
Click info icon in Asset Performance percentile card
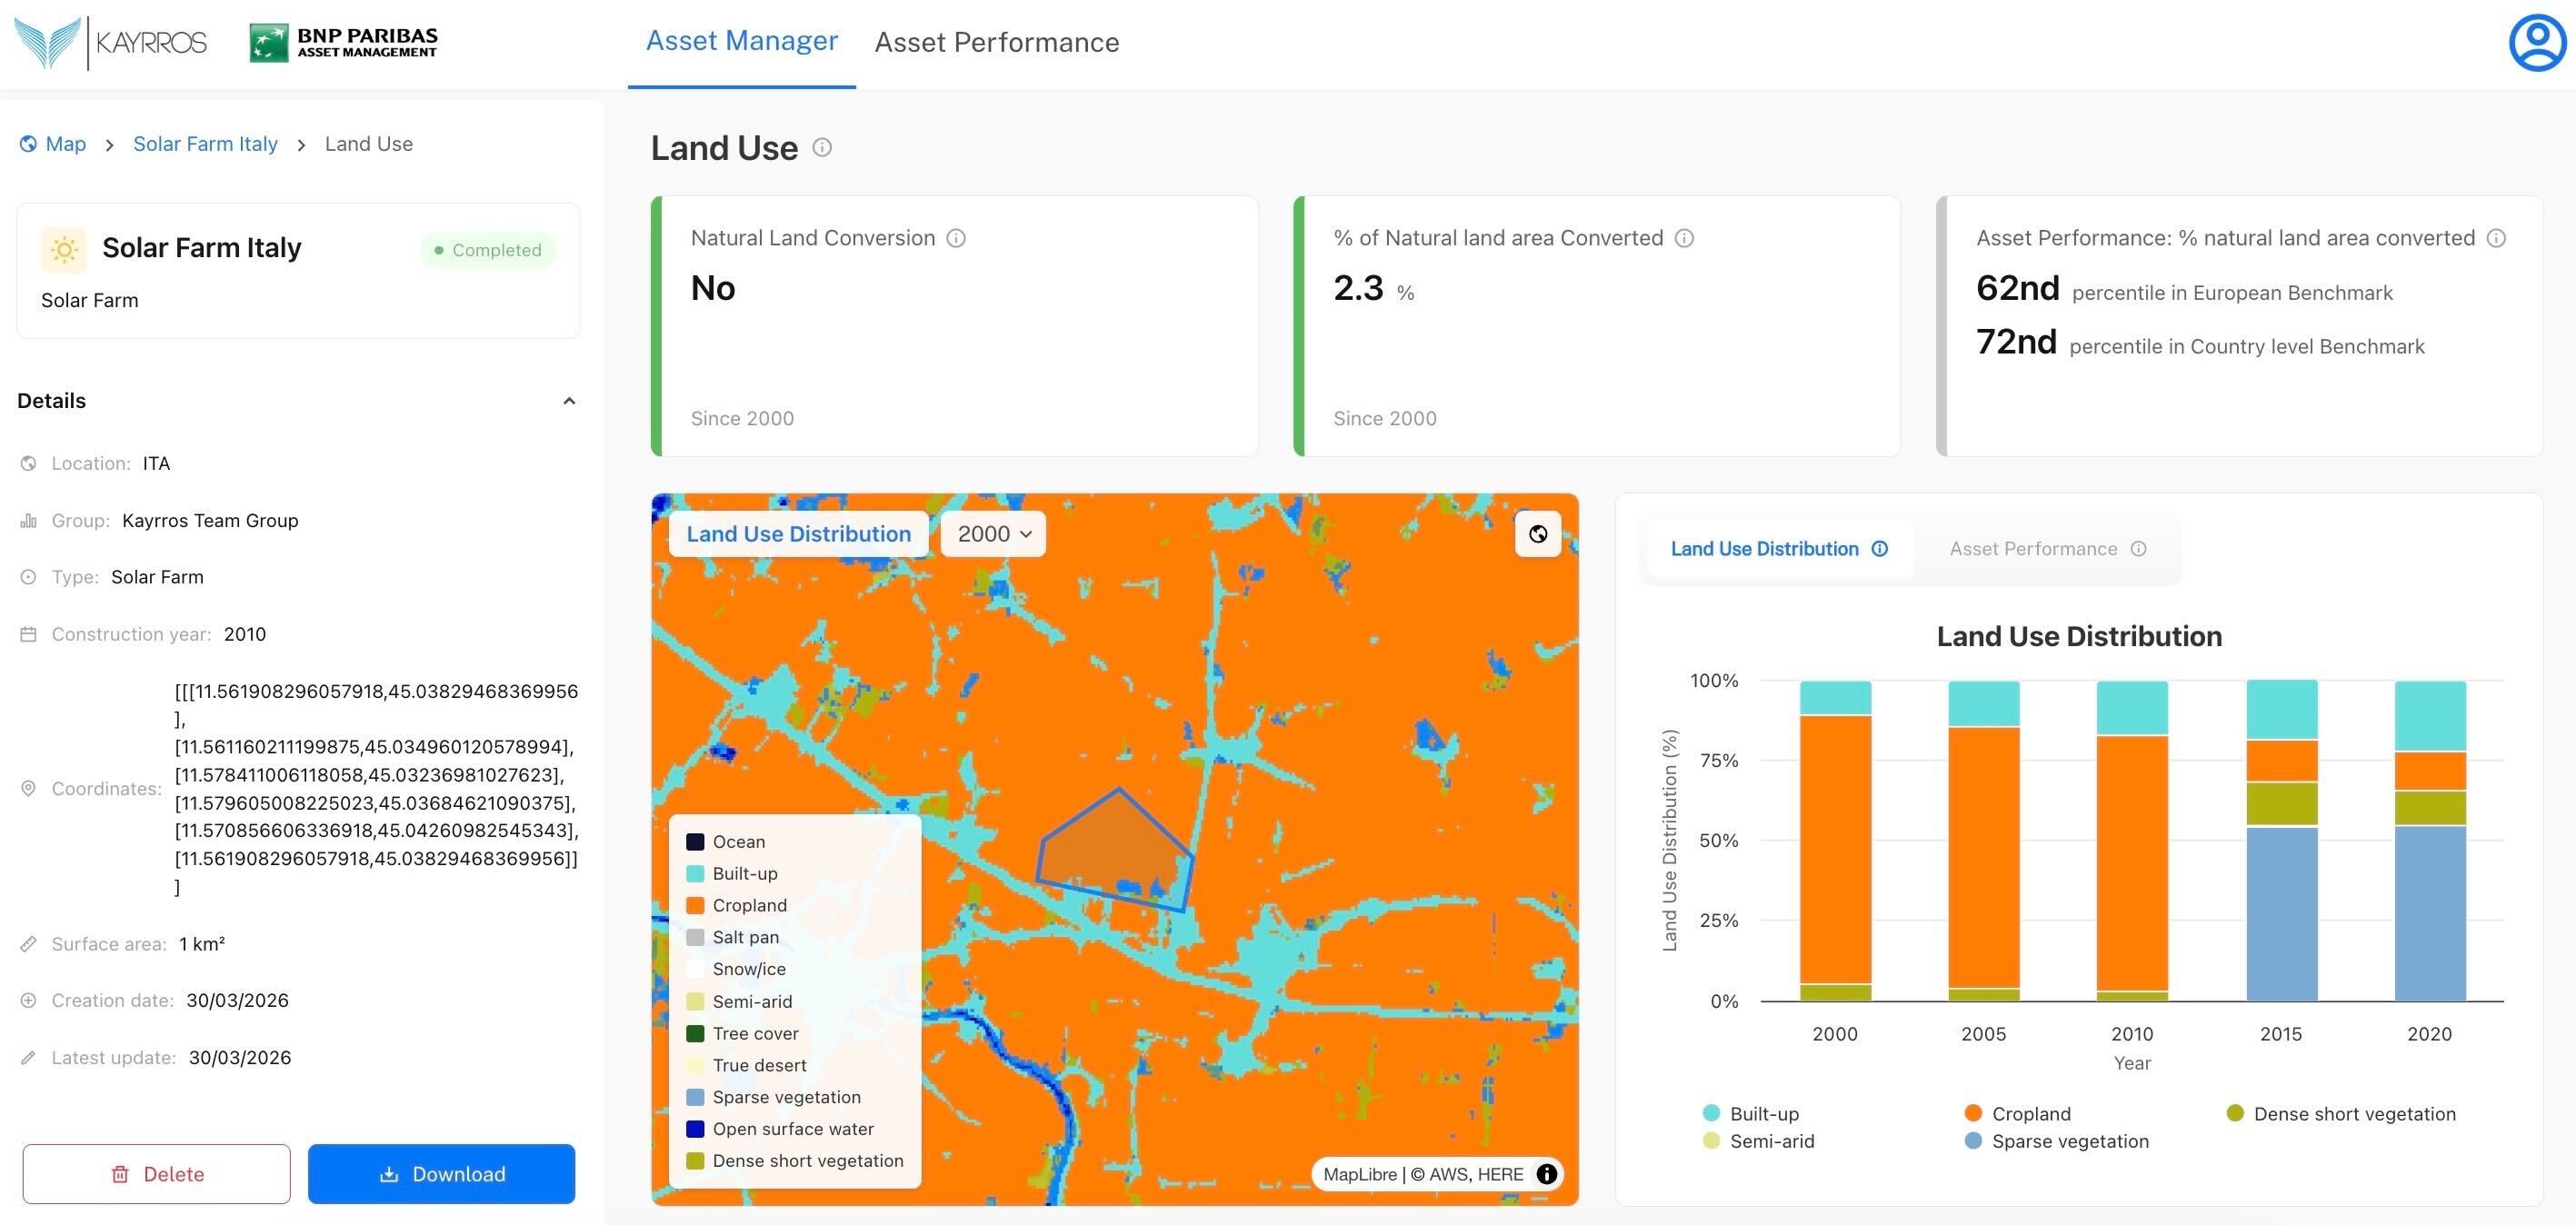pos(2496,238)
